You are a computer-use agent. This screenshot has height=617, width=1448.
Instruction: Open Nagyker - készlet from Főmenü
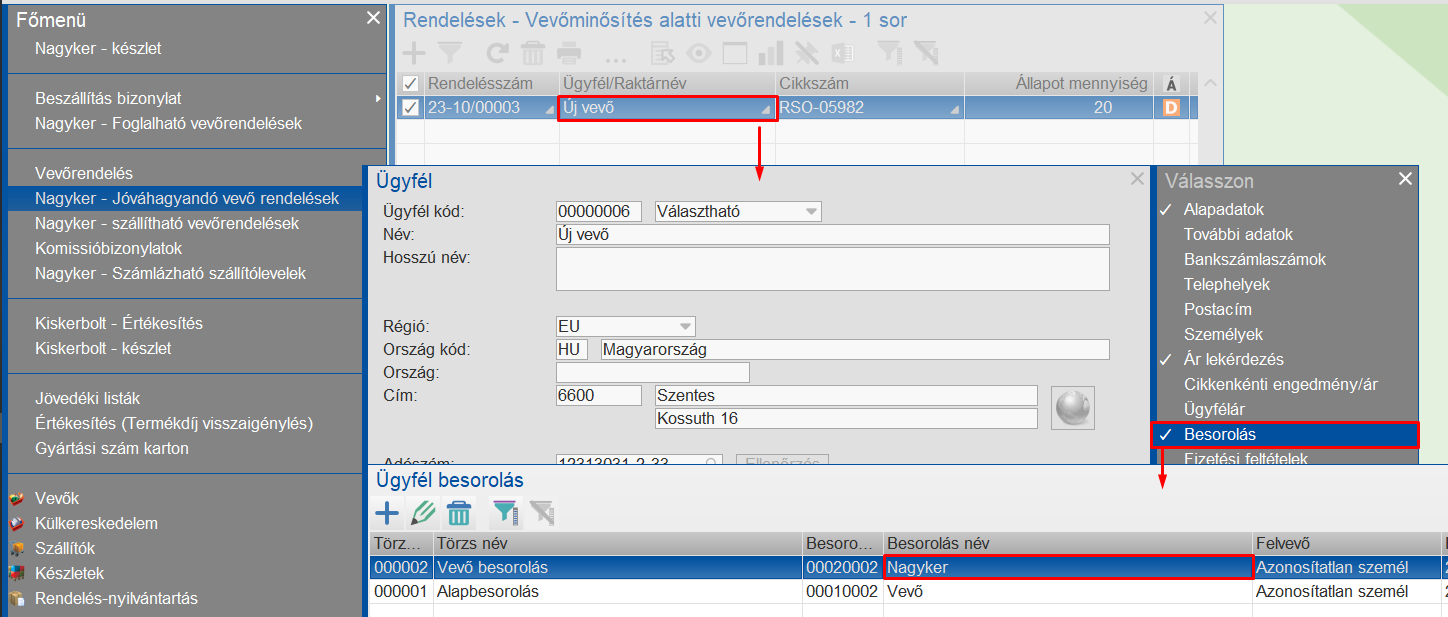click(x=98, y=48)
